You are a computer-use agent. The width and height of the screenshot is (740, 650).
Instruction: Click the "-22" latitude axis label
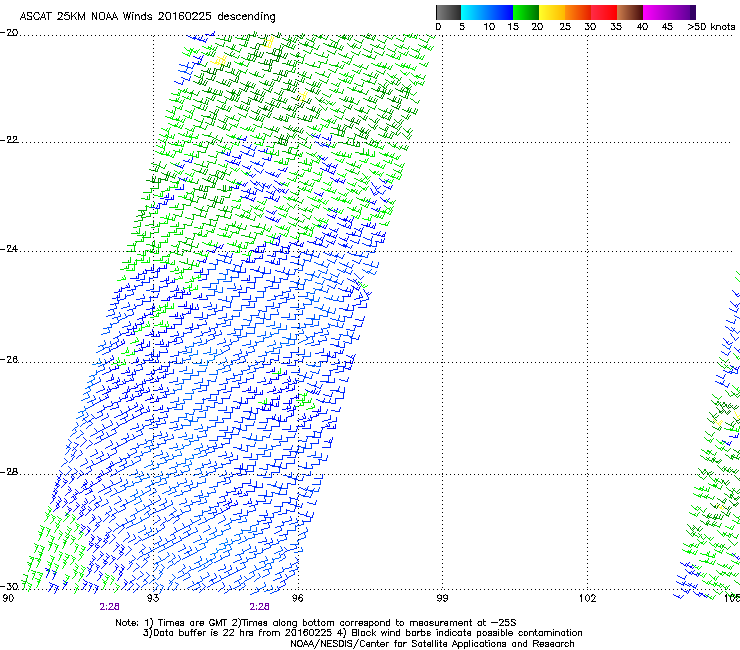(9, 140)
